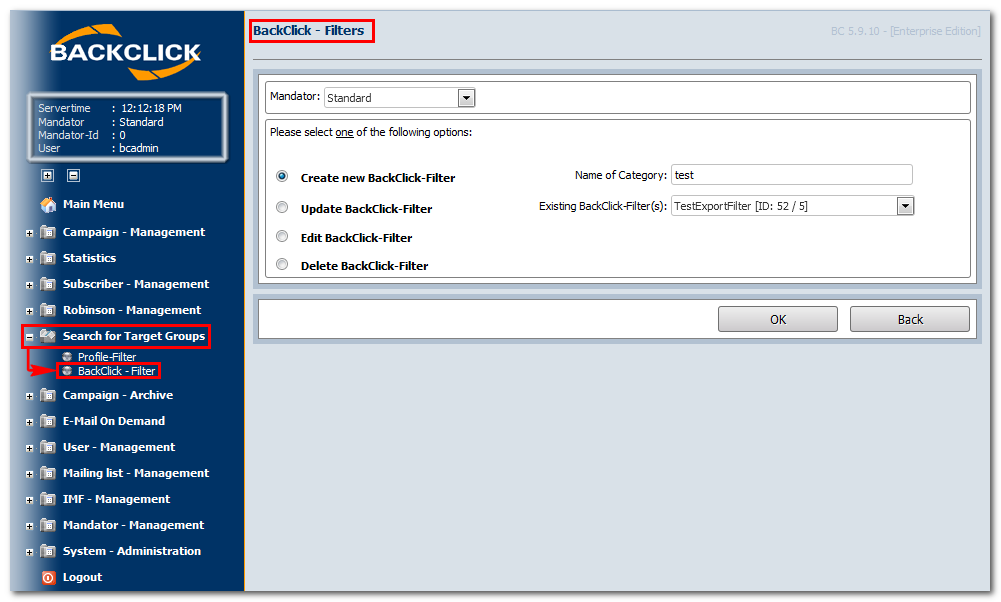This screenshot has width=1001, height=602.
Task: Expand Mandator - Management tree node
Action: [29, 527]
